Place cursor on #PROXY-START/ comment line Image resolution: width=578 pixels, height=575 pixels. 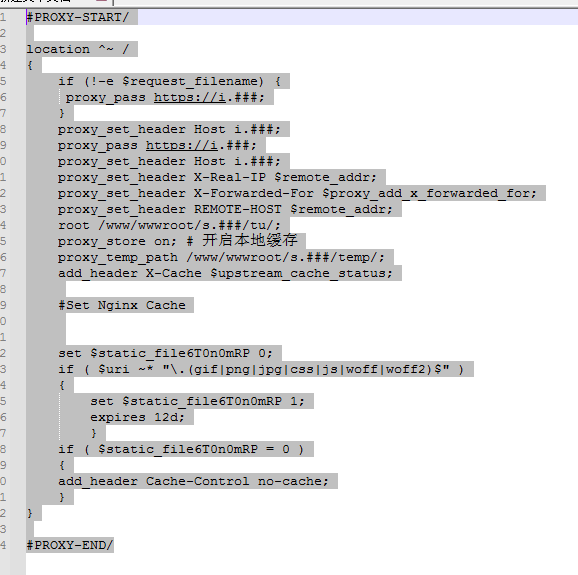pyautogui.click(x=78, y=17)
